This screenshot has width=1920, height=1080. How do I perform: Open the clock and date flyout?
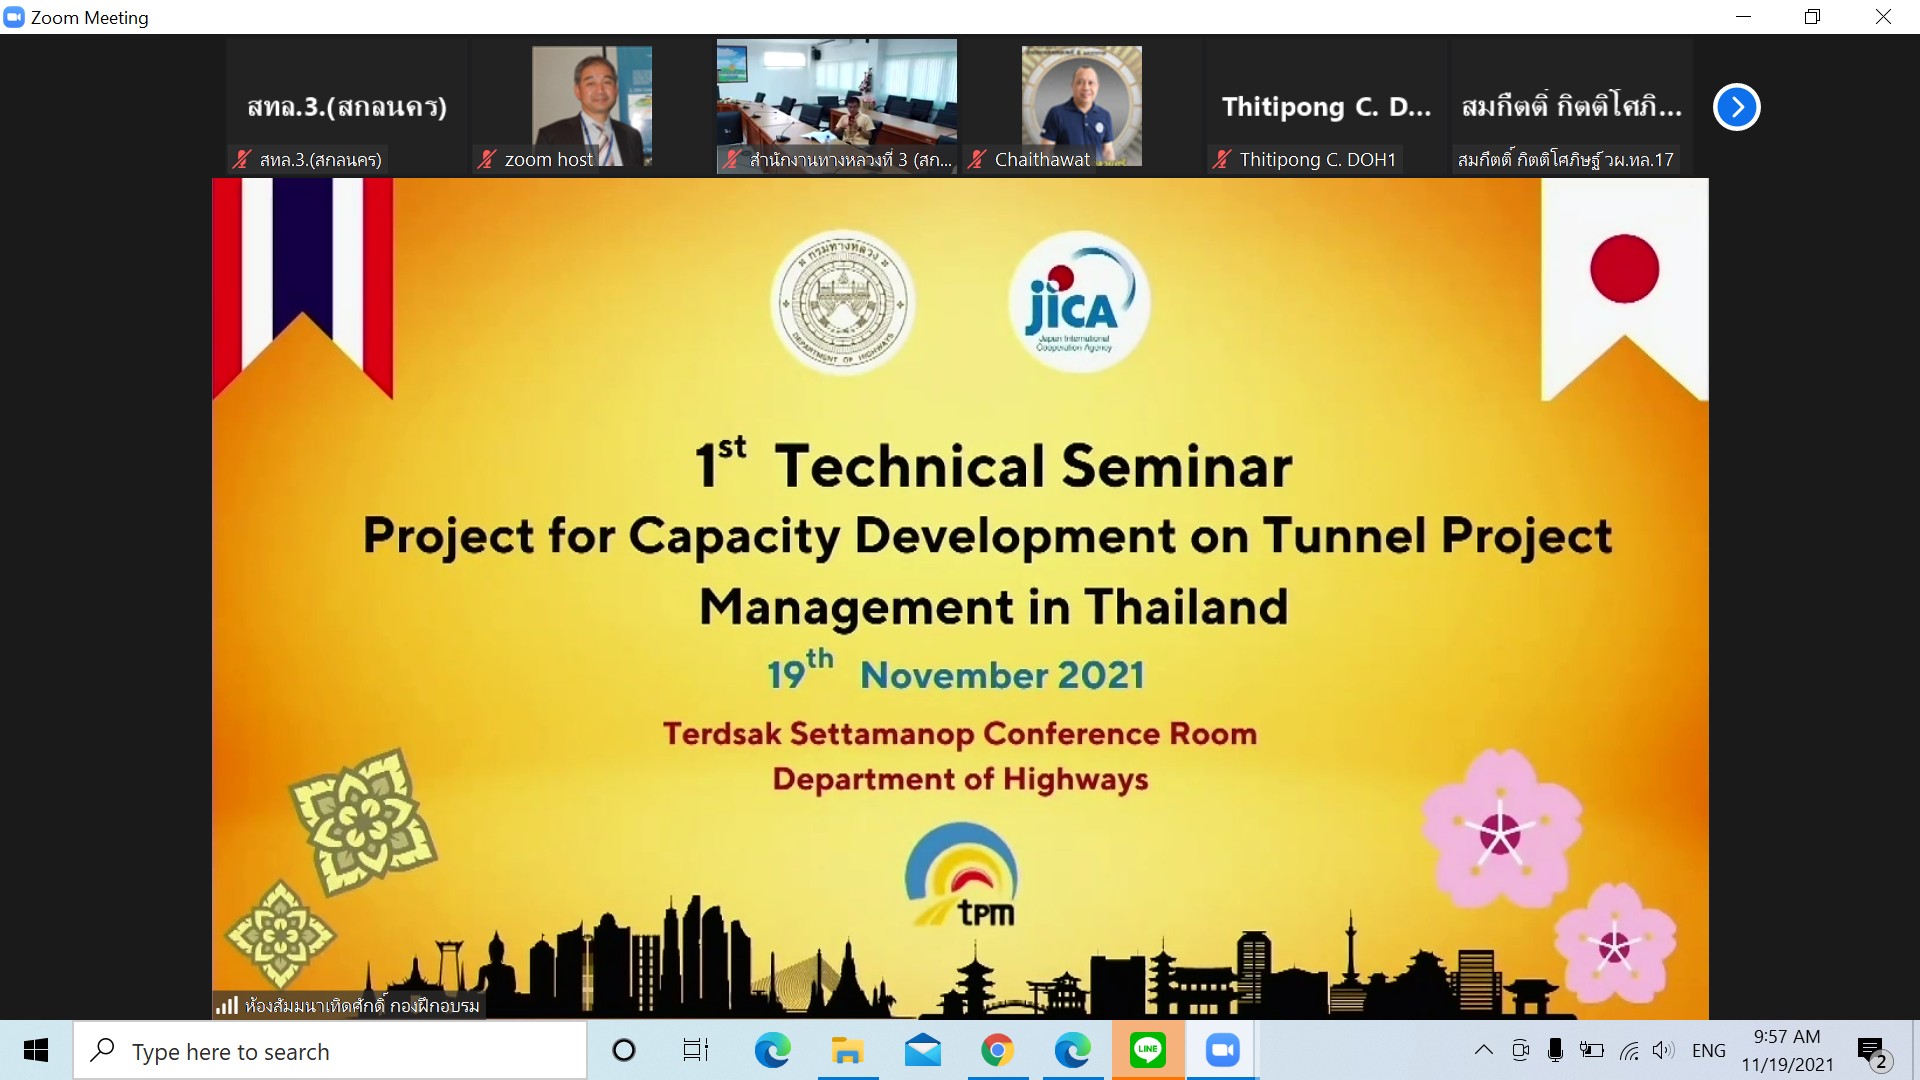pyautogui.click(x=1787, y=1051)
